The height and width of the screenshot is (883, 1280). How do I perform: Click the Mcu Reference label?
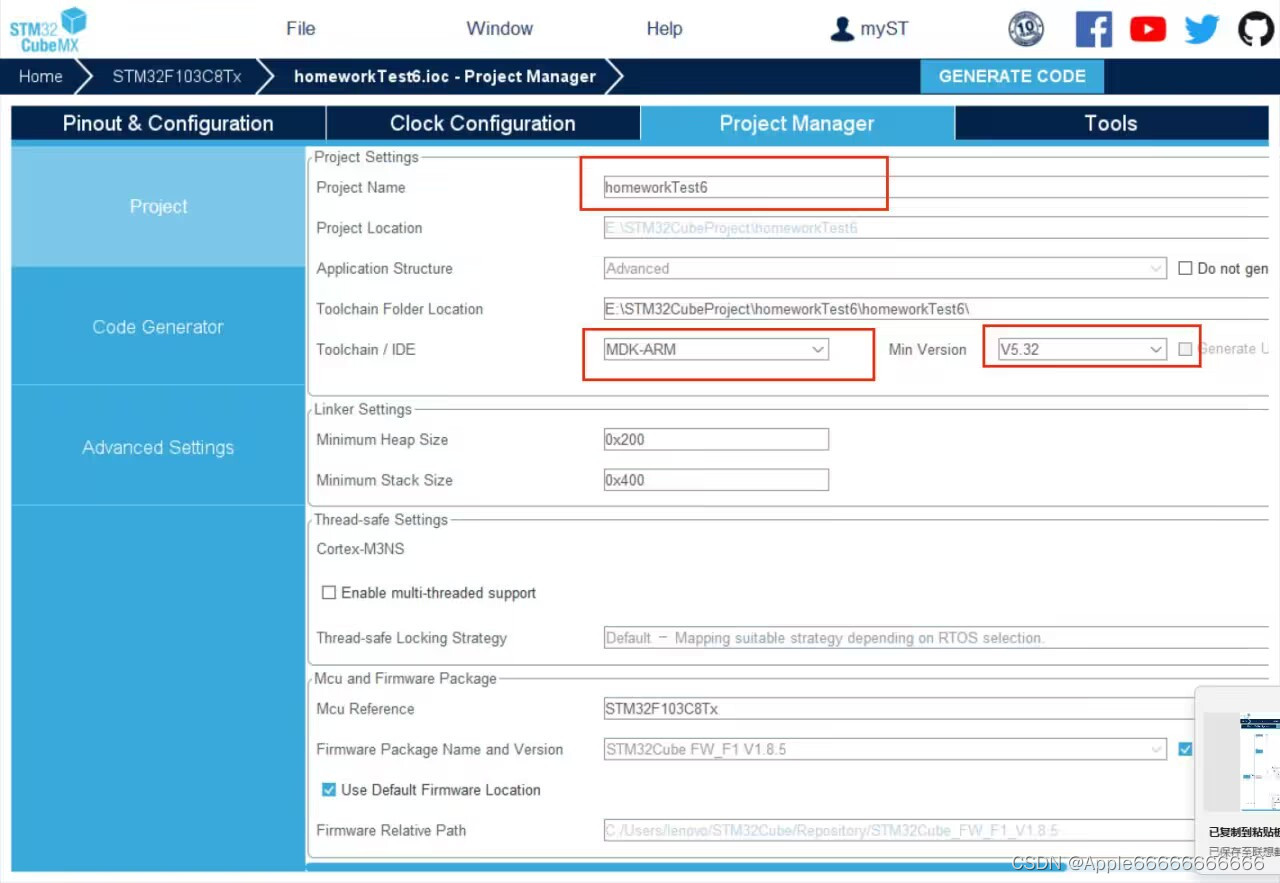[x=365, y=709]
